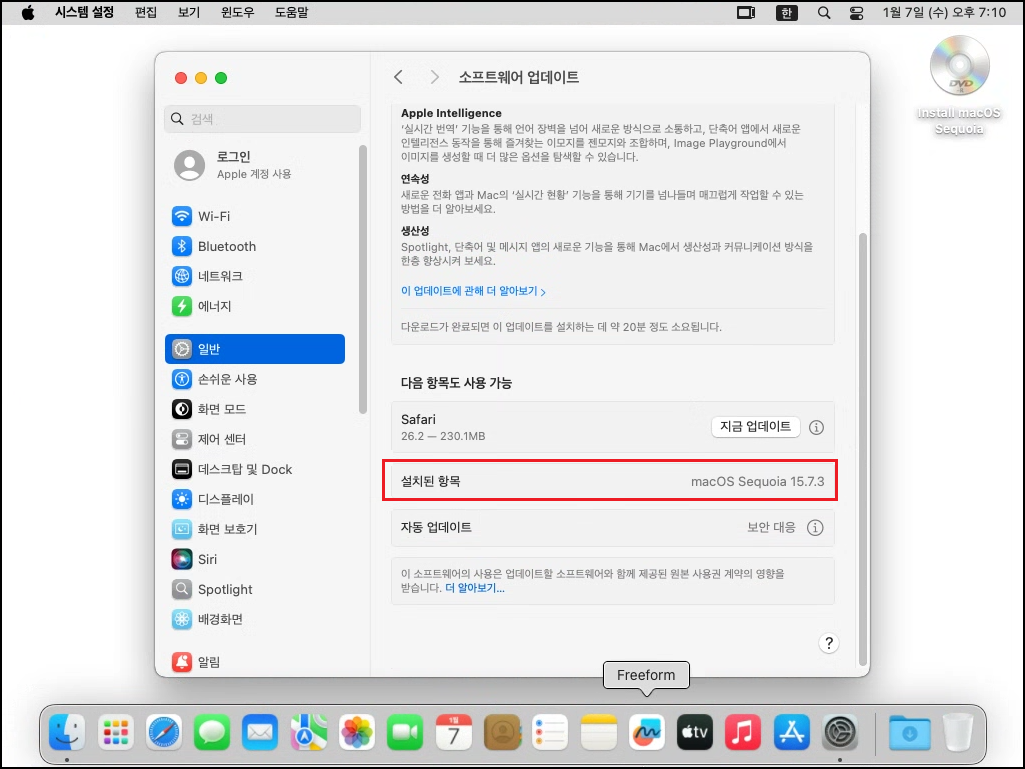Go back with the left chevron
Screen dimensions: 1025x769
399,77
